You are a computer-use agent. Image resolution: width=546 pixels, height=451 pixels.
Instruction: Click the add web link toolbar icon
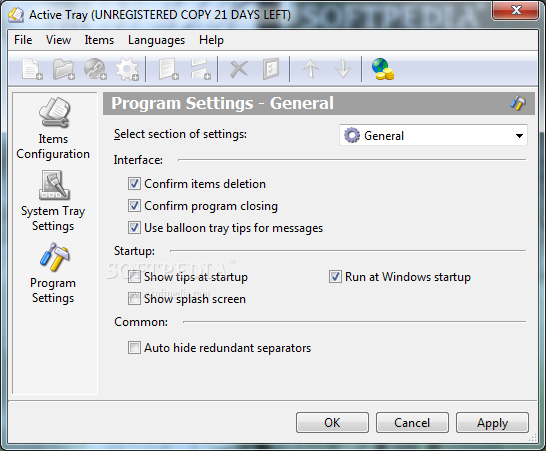tap(95, 69)
